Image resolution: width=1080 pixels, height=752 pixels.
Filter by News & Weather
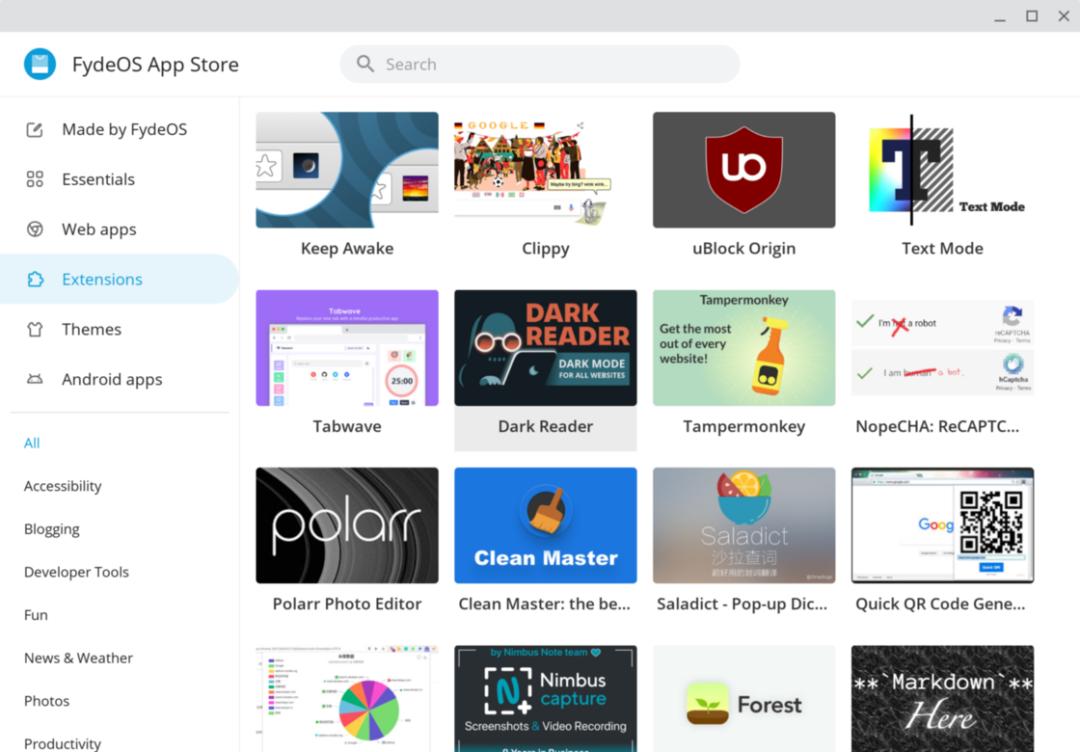(x=79, y=658)
